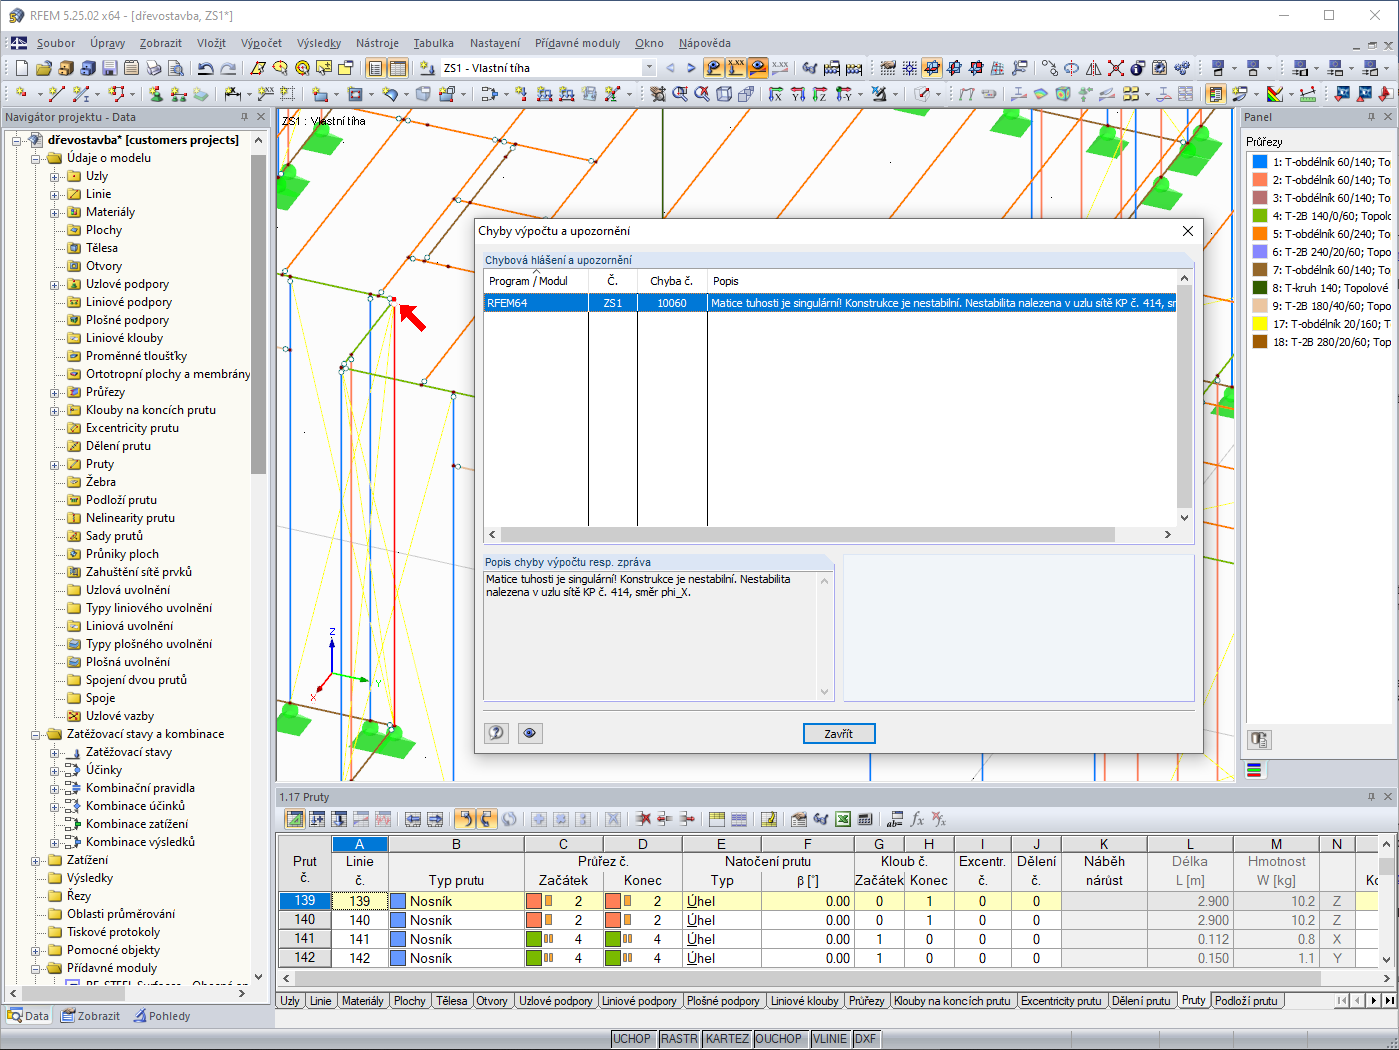Click the green color swatch for cross-section 4

(1260, 216)
